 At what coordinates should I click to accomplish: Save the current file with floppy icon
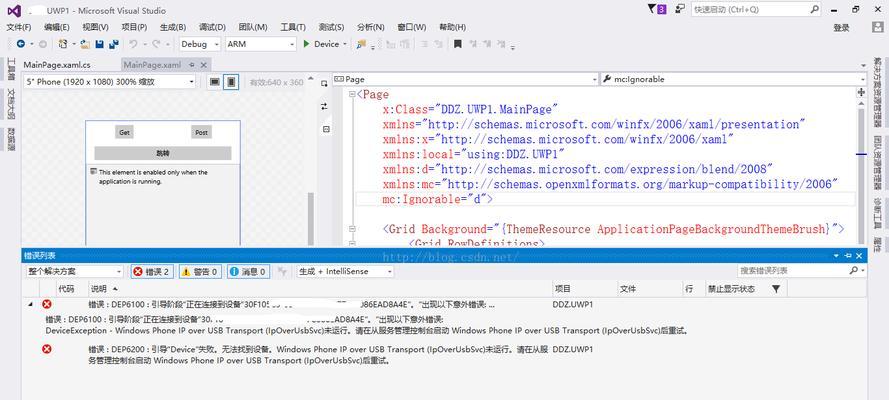pyautogui.click(x=99, y=44)
